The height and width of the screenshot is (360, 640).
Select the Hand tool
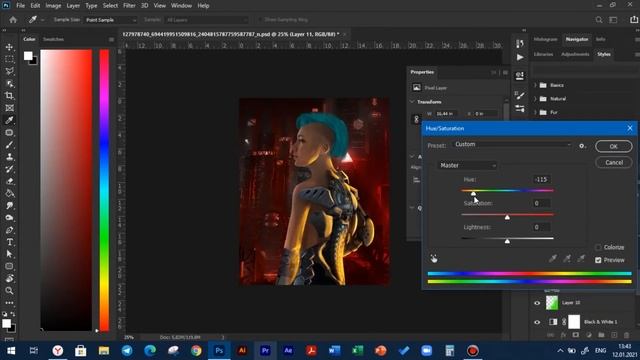tap(9, 278)
